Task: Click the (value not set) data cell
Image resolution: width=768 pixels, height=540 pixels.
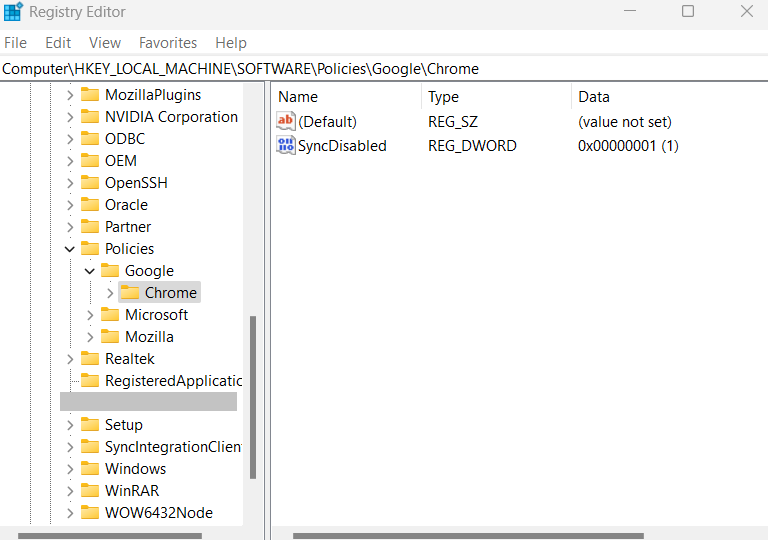Action: tap(624, 122)
